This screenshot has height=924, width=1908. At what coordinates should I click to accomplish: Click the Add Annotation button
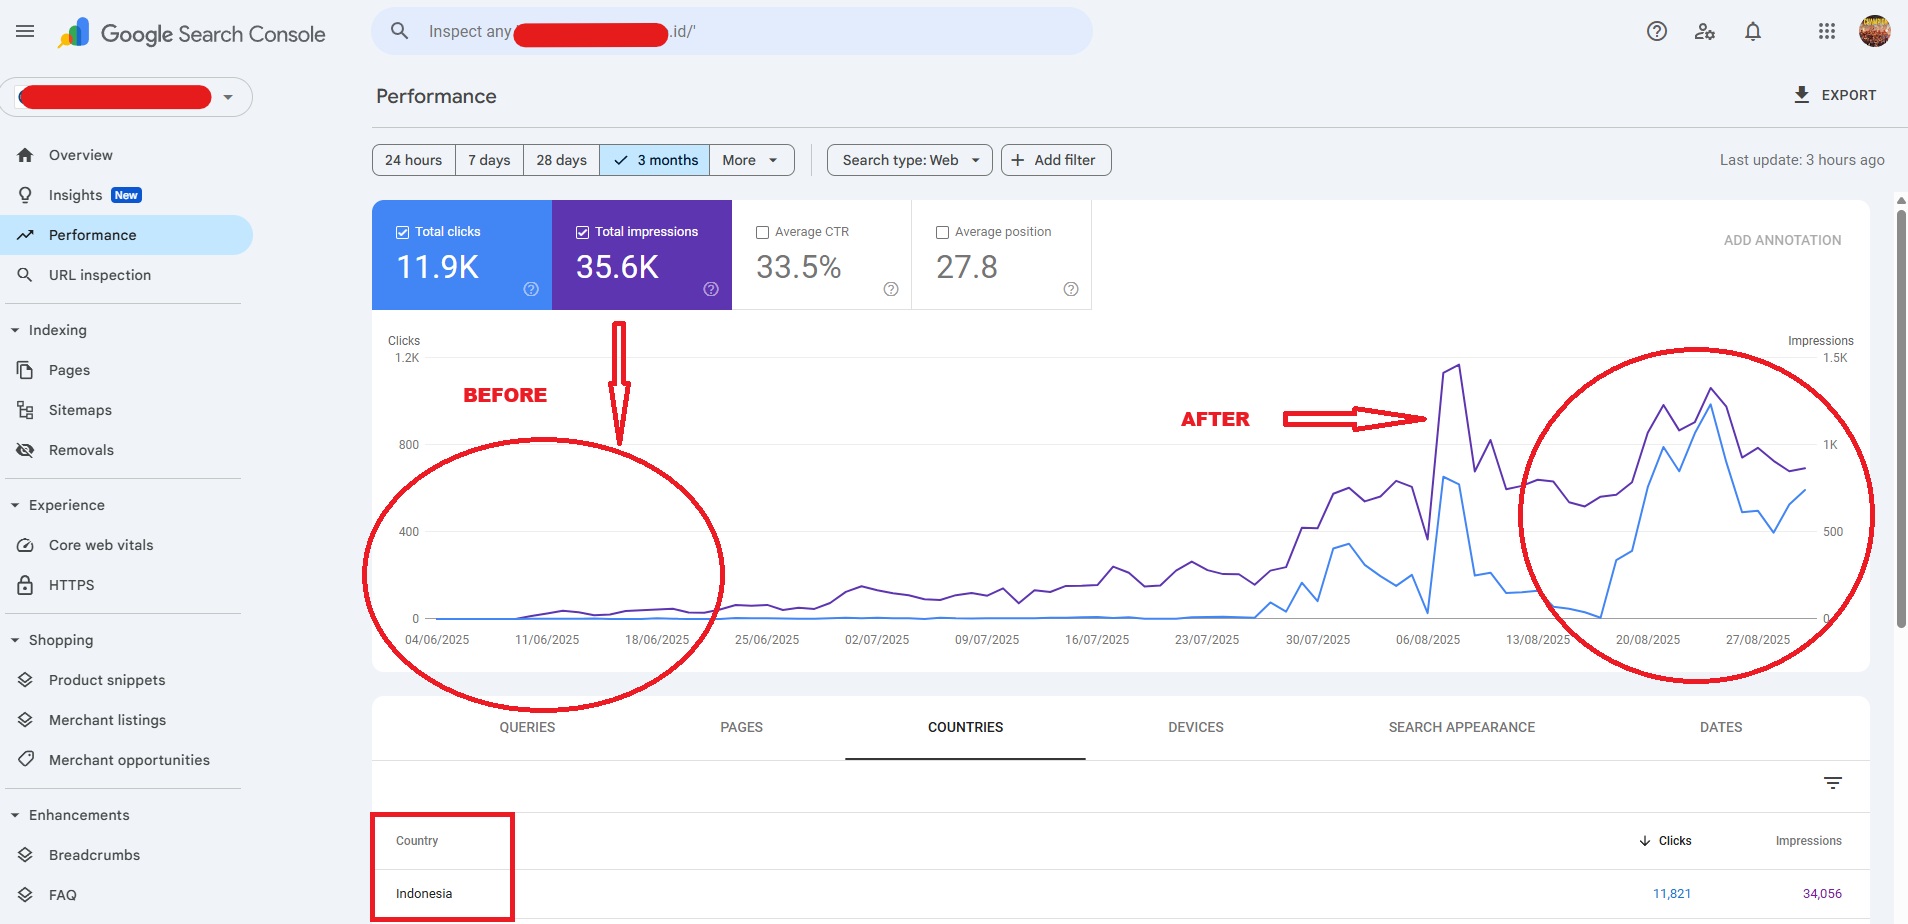(x=1782, y=240)
